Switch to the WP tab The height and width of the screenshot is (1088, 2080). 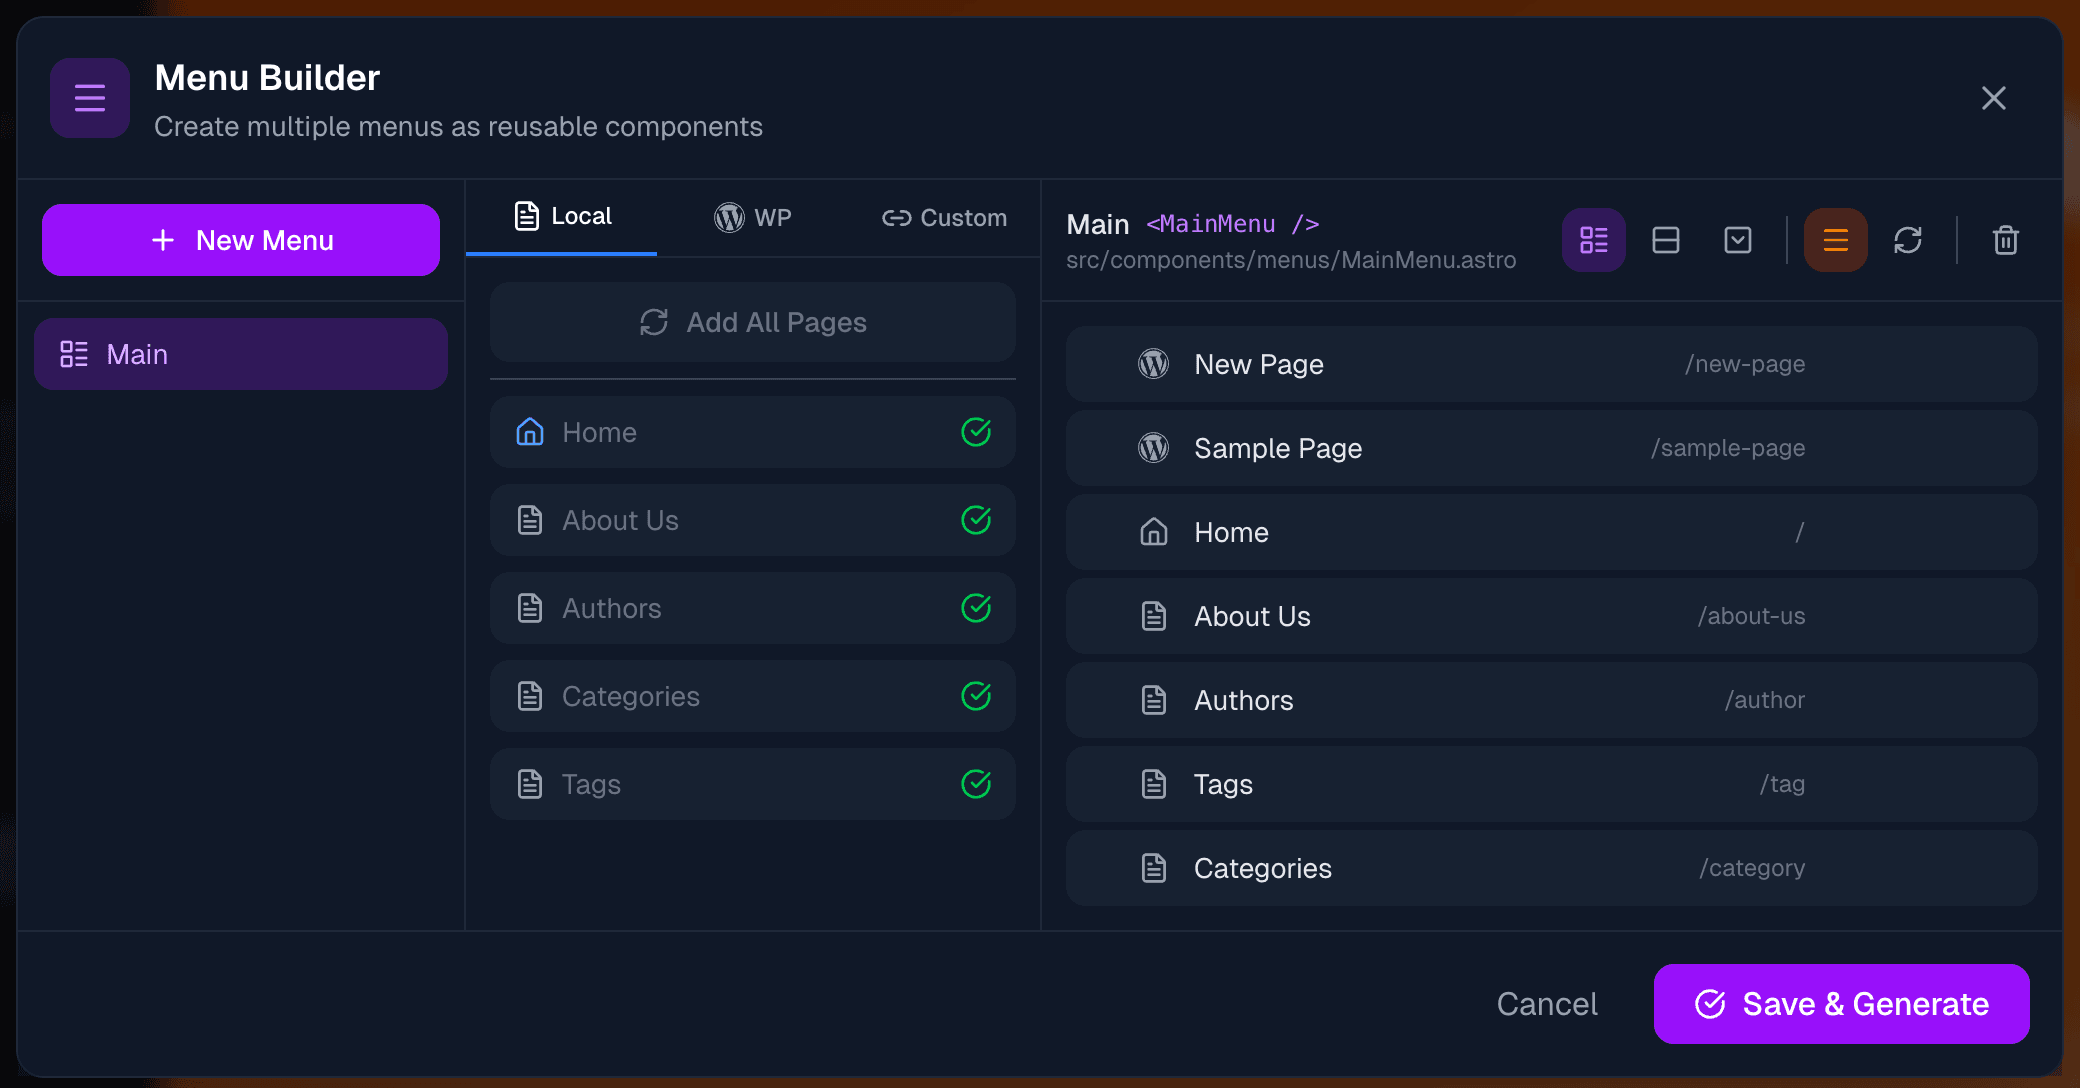[754, 217]
